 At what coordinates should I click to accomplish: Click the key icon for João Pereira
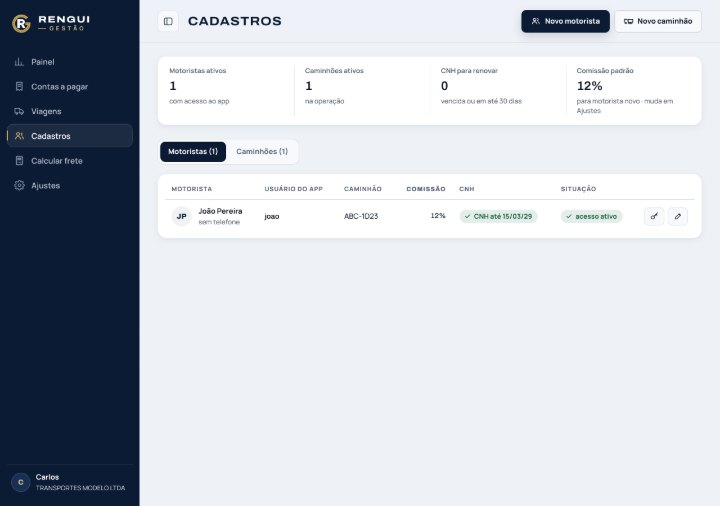[x=654, y=216]
